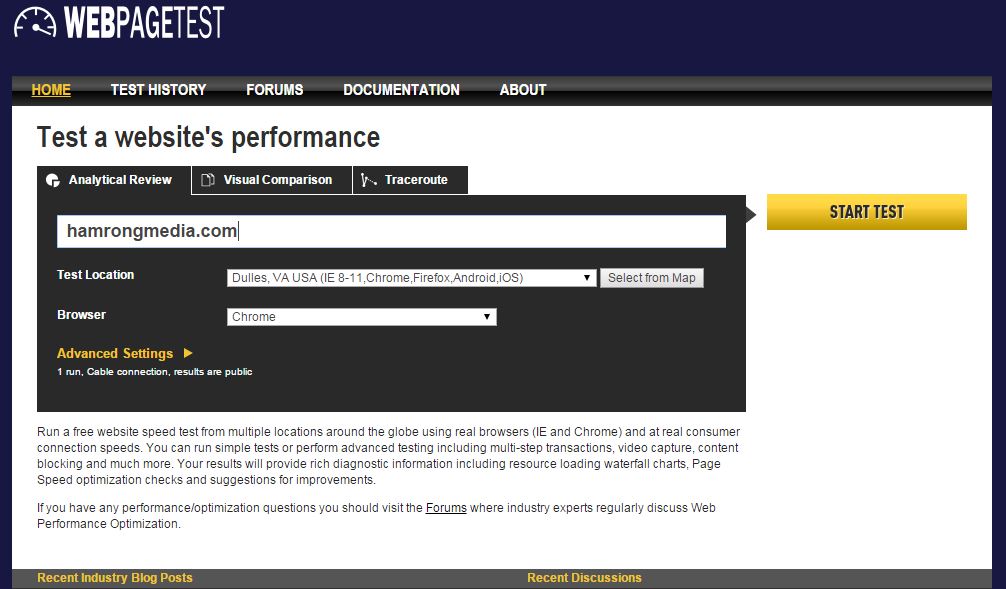
Task: Switch to the Traceroute tab
Action: coord(411,180)
